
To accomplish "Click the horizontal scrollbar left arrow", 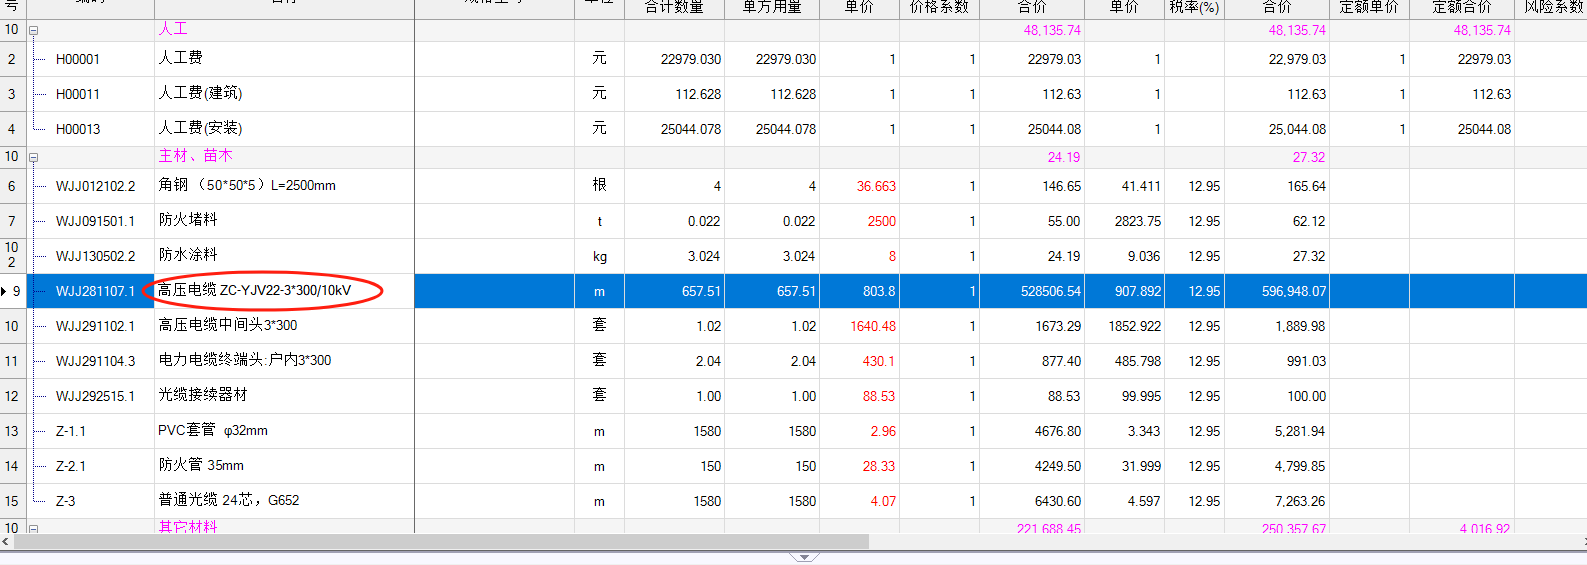I will click(x=6, y=542).
